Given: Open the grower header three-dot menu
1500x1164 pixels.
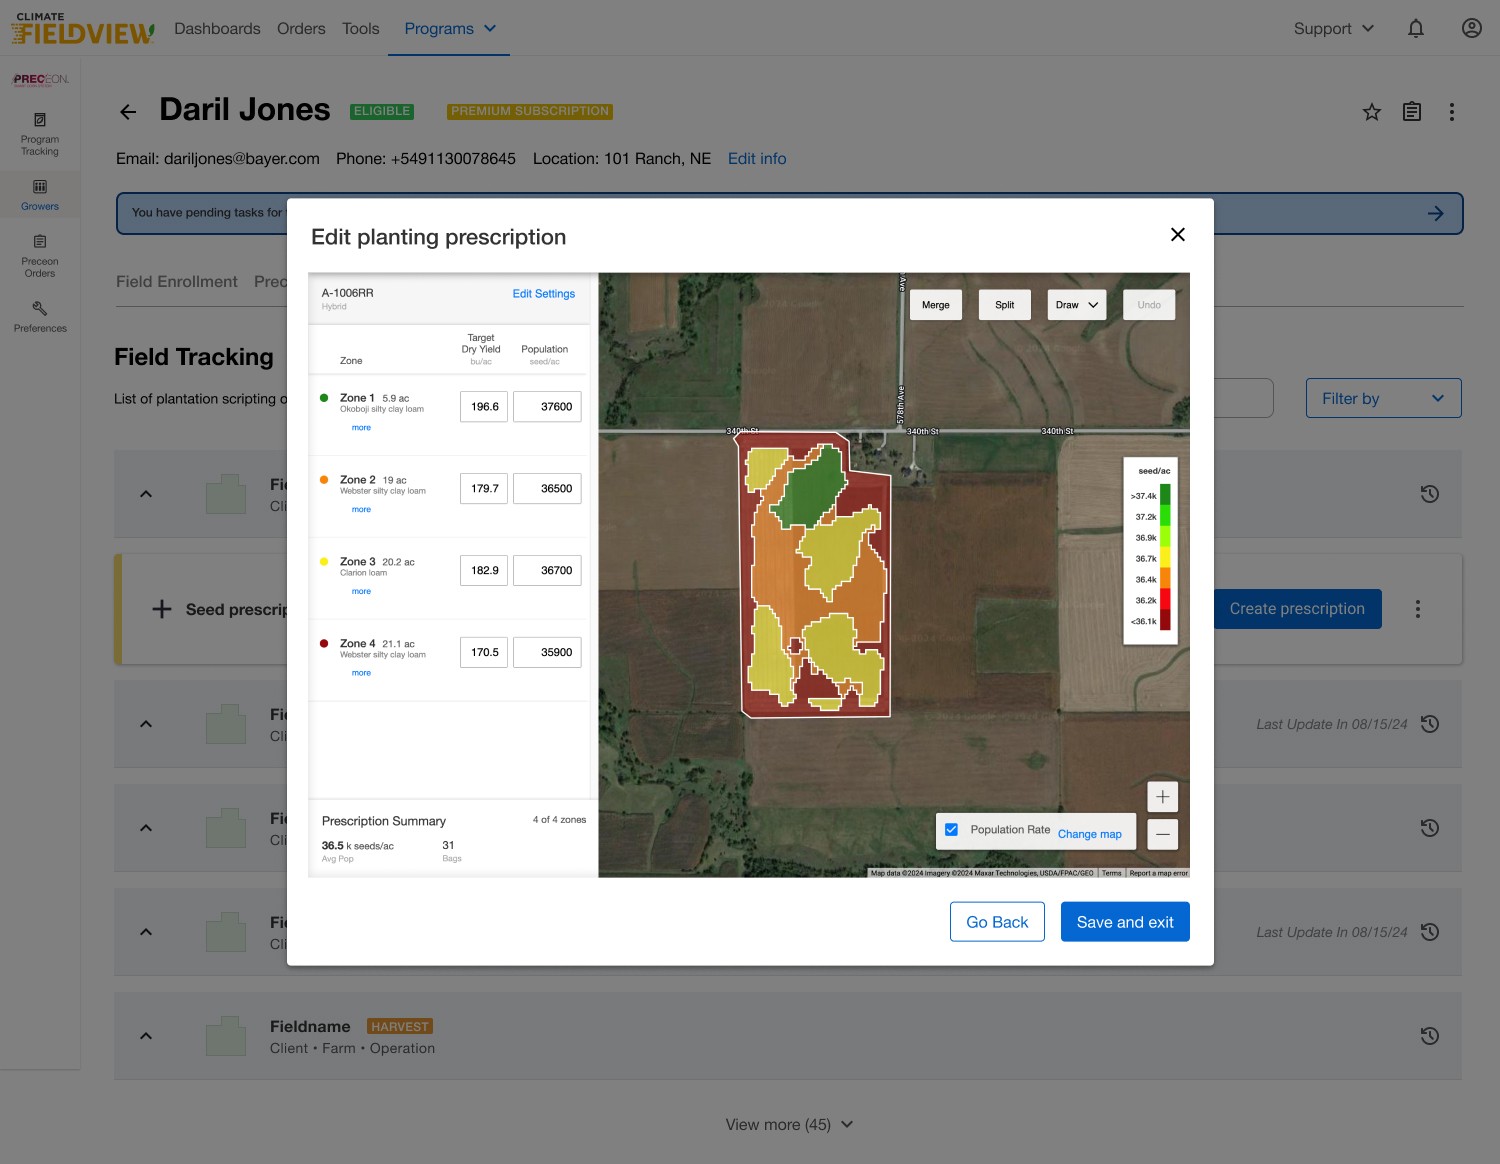Looking at the screenshot, I should (x=1452, y=112).
